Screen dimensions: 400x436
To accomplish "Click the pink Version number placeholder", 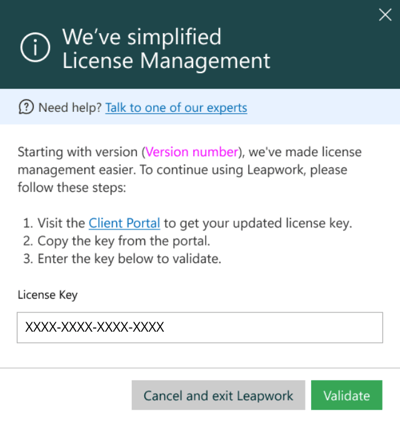I will [x=192, y=152].
